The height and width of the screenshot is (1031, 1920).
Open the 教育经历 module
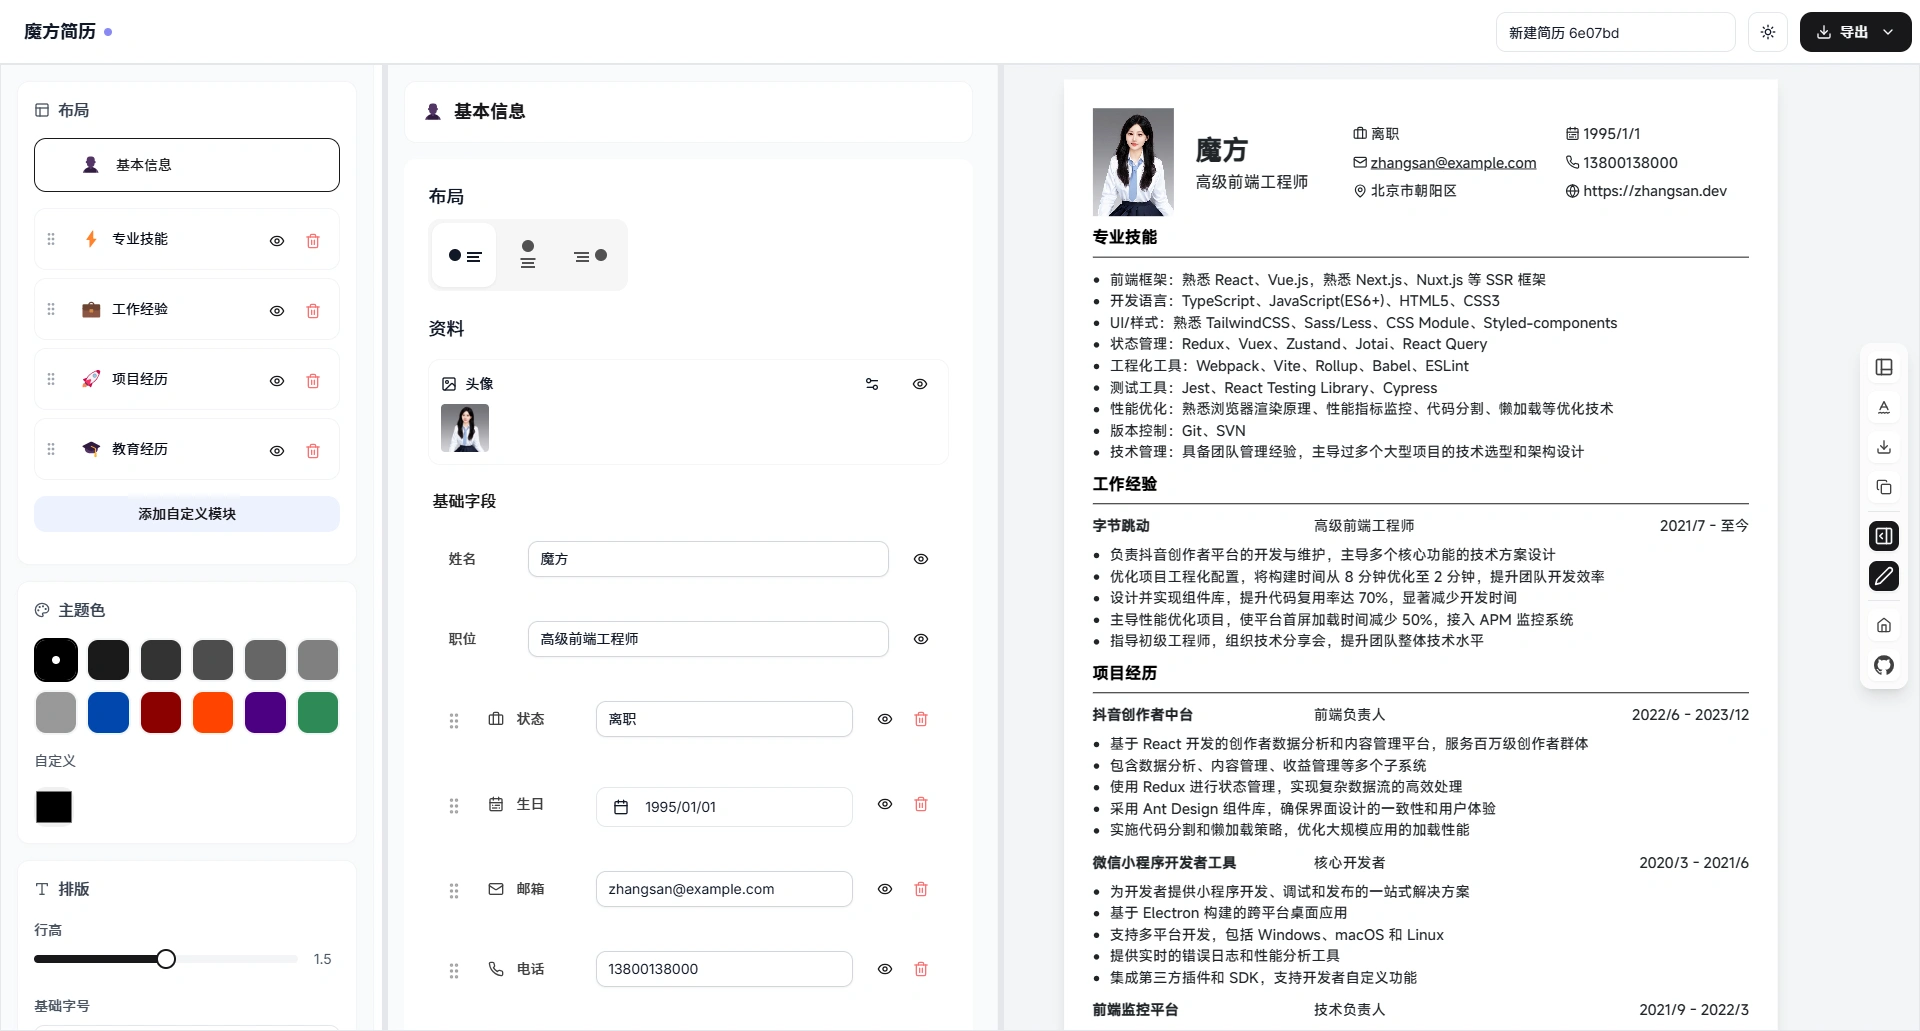pyautogui.click(x=140, y=449)
